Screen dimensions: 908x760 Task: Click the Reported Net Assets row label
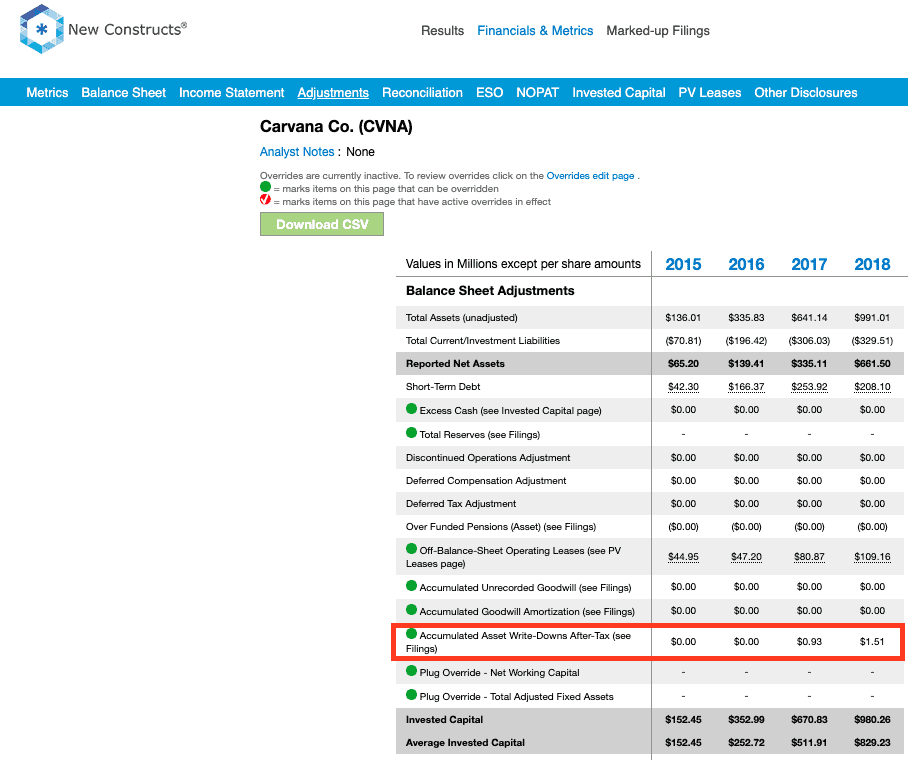tap(455, 364)
